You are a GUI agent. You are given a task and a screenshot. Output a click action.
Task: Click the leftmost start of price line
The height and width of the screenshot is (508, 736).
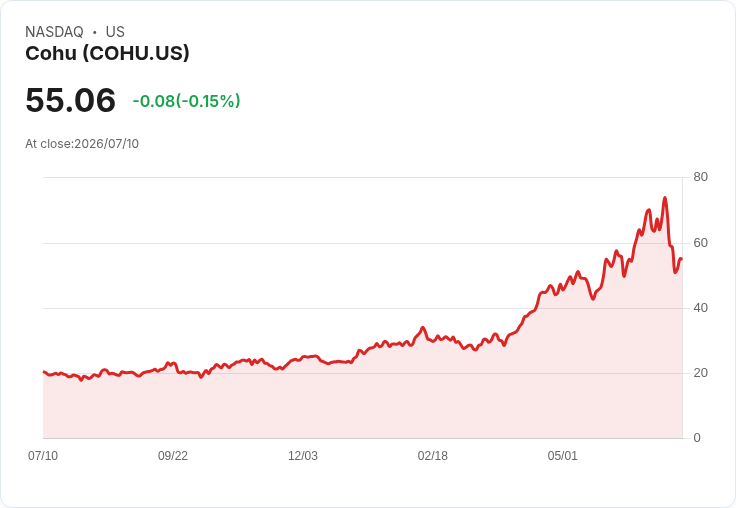pos(44,372)
